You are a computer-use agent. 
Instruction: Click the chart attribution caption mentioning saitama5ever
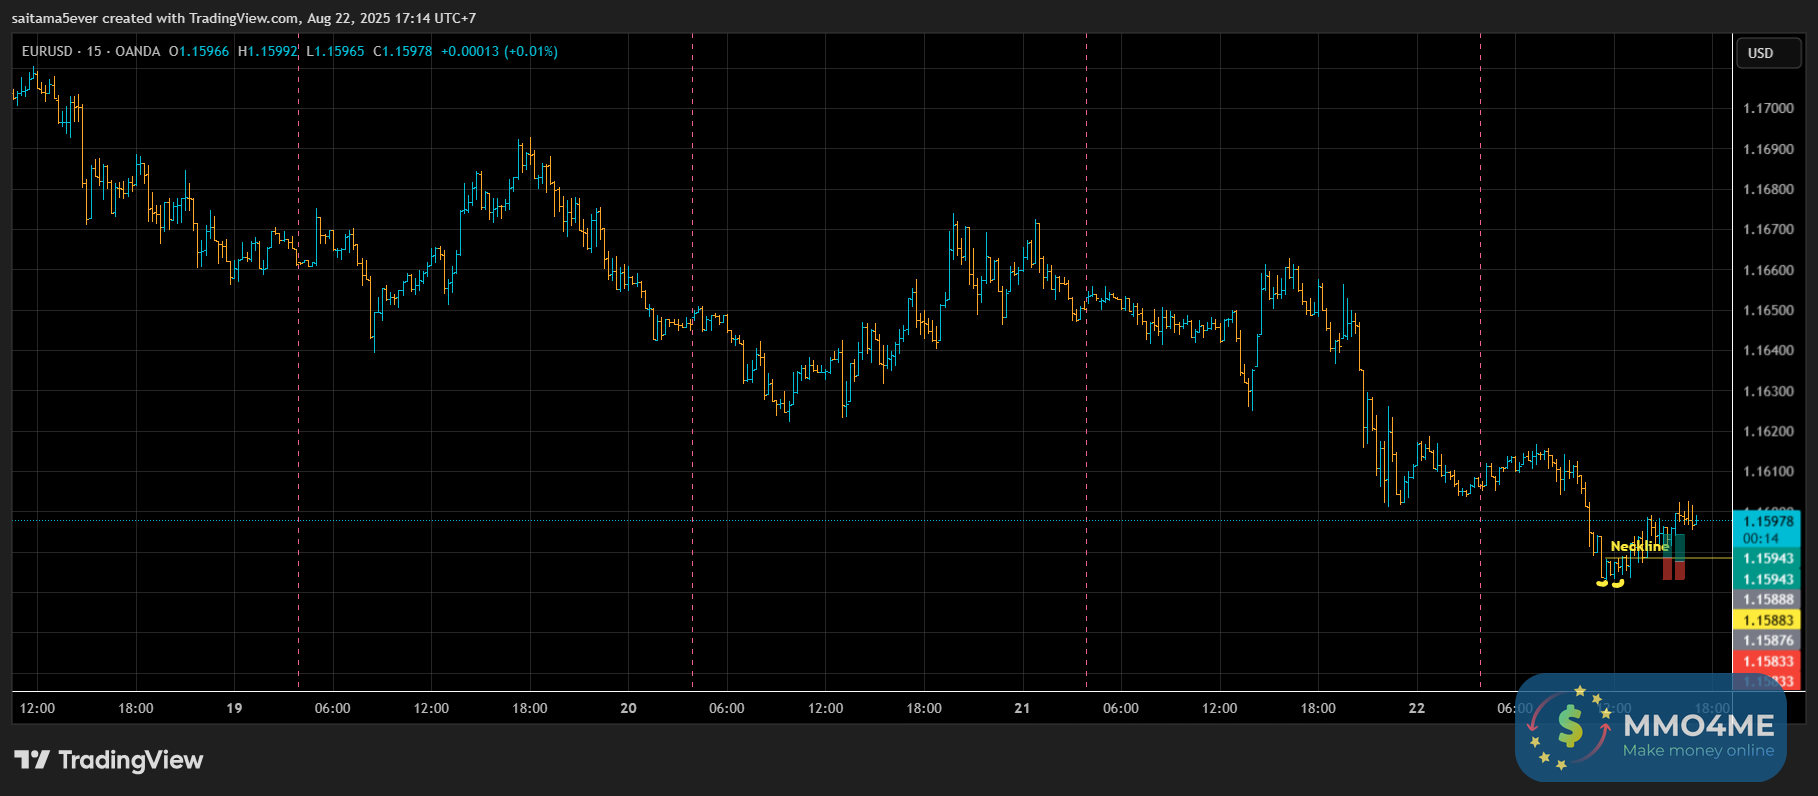click(x=244, y=18)
